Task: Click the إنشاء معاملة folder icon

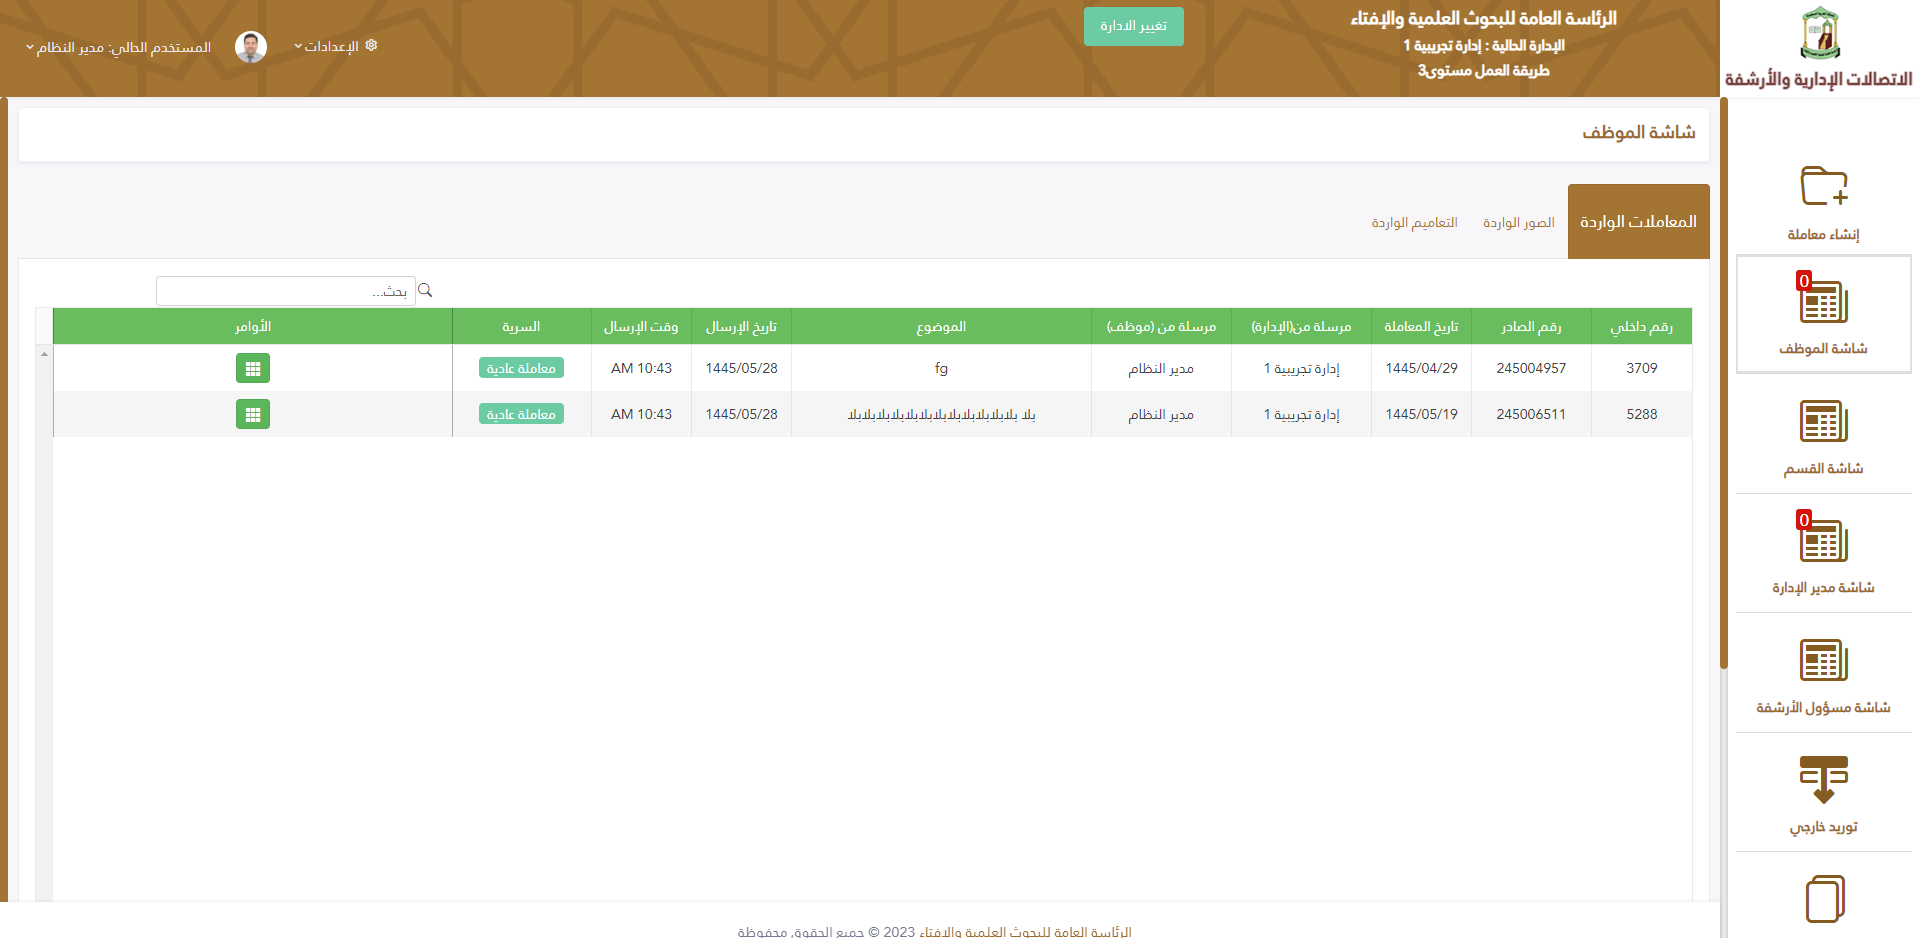Action: pyautogui.click(x=1823, y=187)
